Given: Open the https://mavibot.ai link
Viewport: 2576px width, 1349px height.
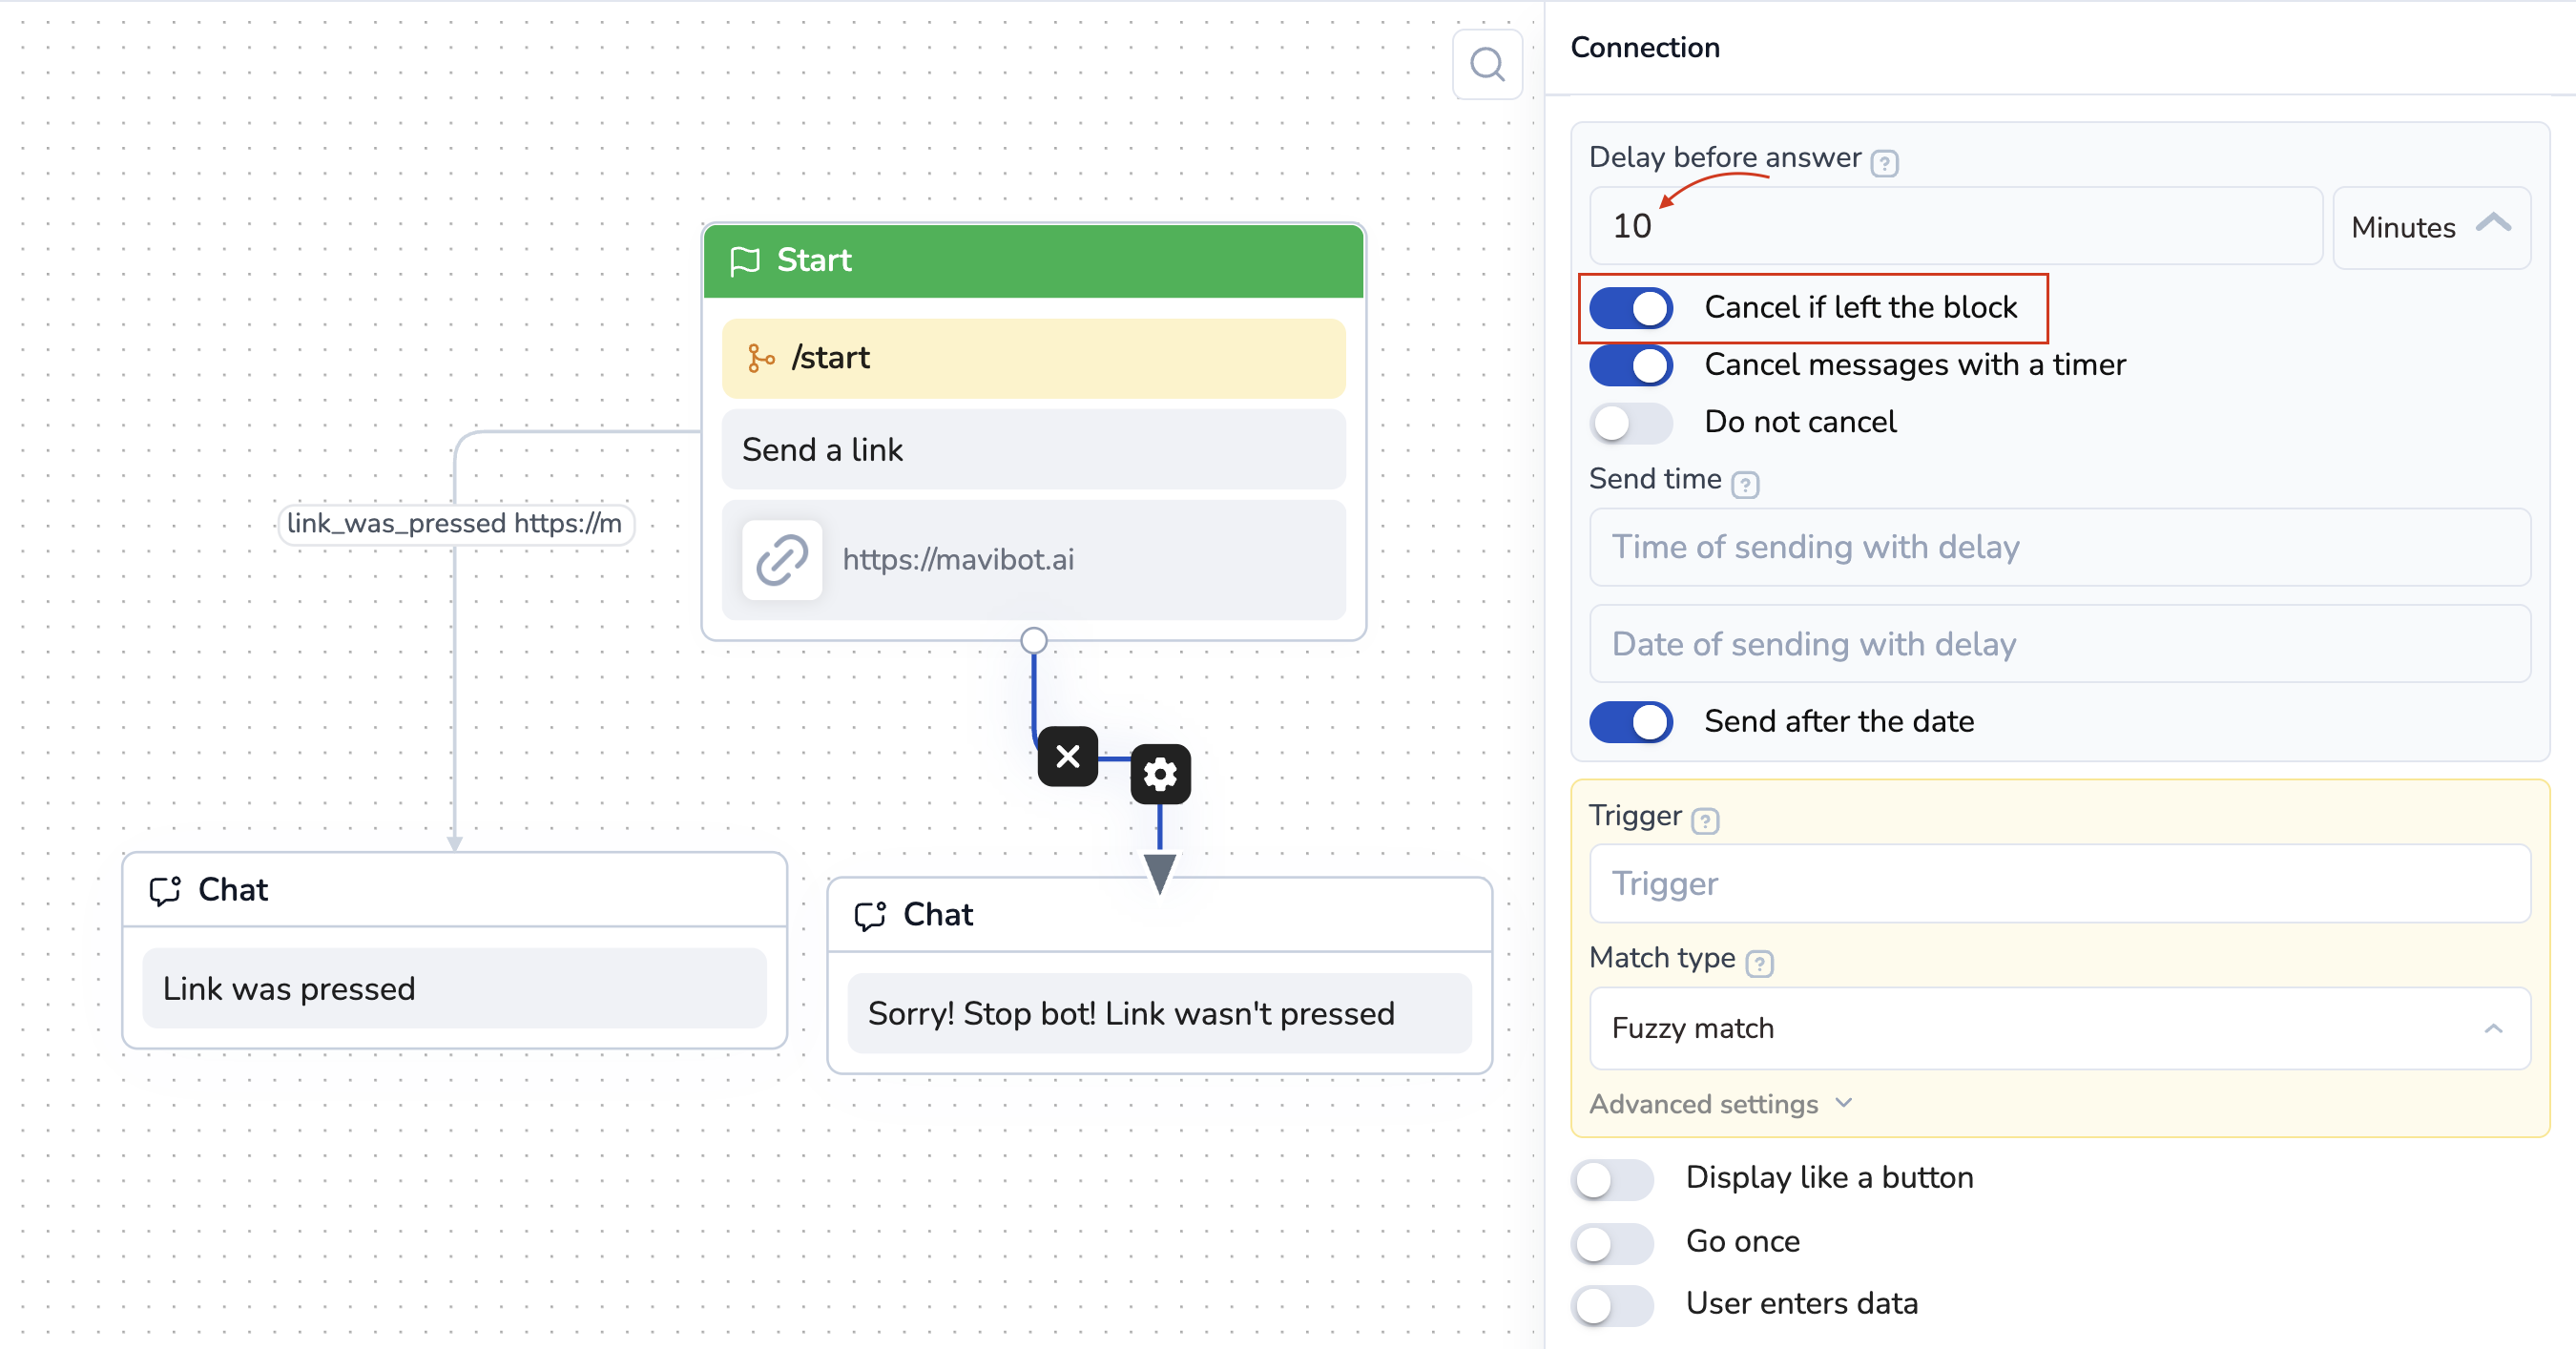Looking at the screenshot, I should click(x=958, y=559).
